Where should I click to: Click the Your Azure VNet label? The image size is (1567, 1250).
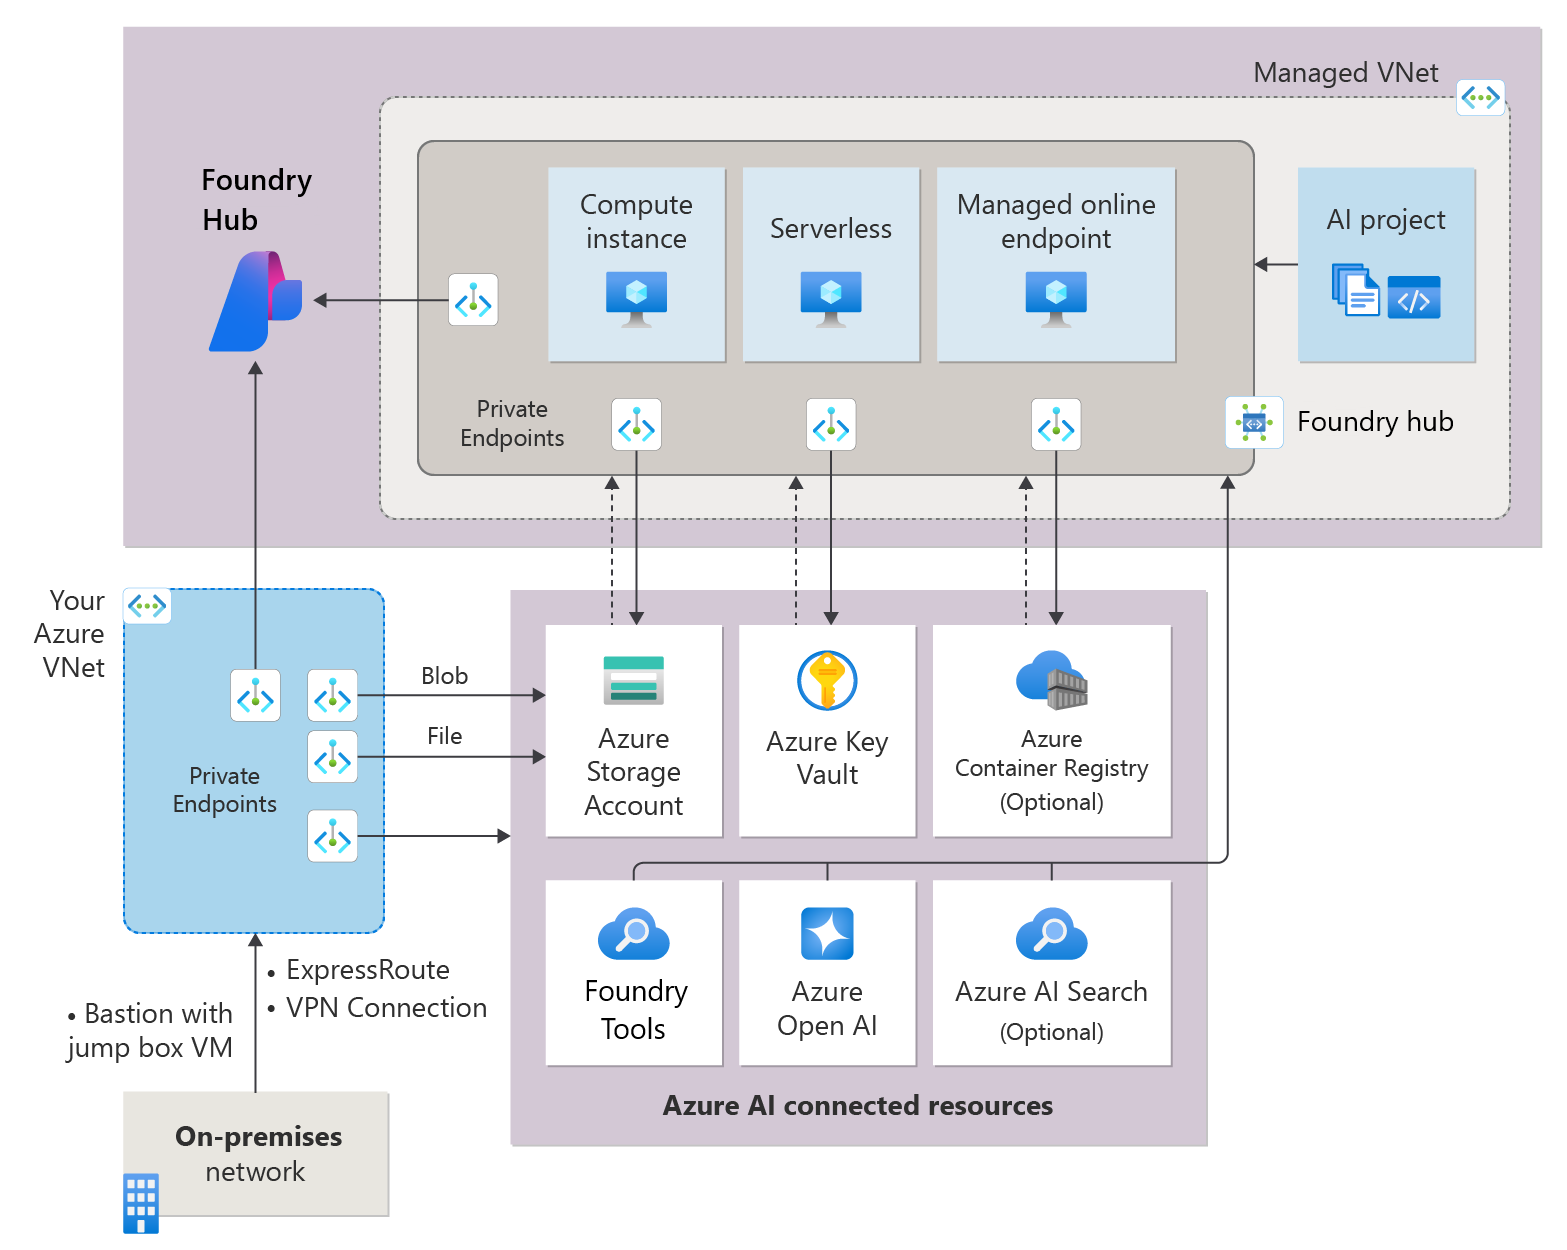[70, 634]
